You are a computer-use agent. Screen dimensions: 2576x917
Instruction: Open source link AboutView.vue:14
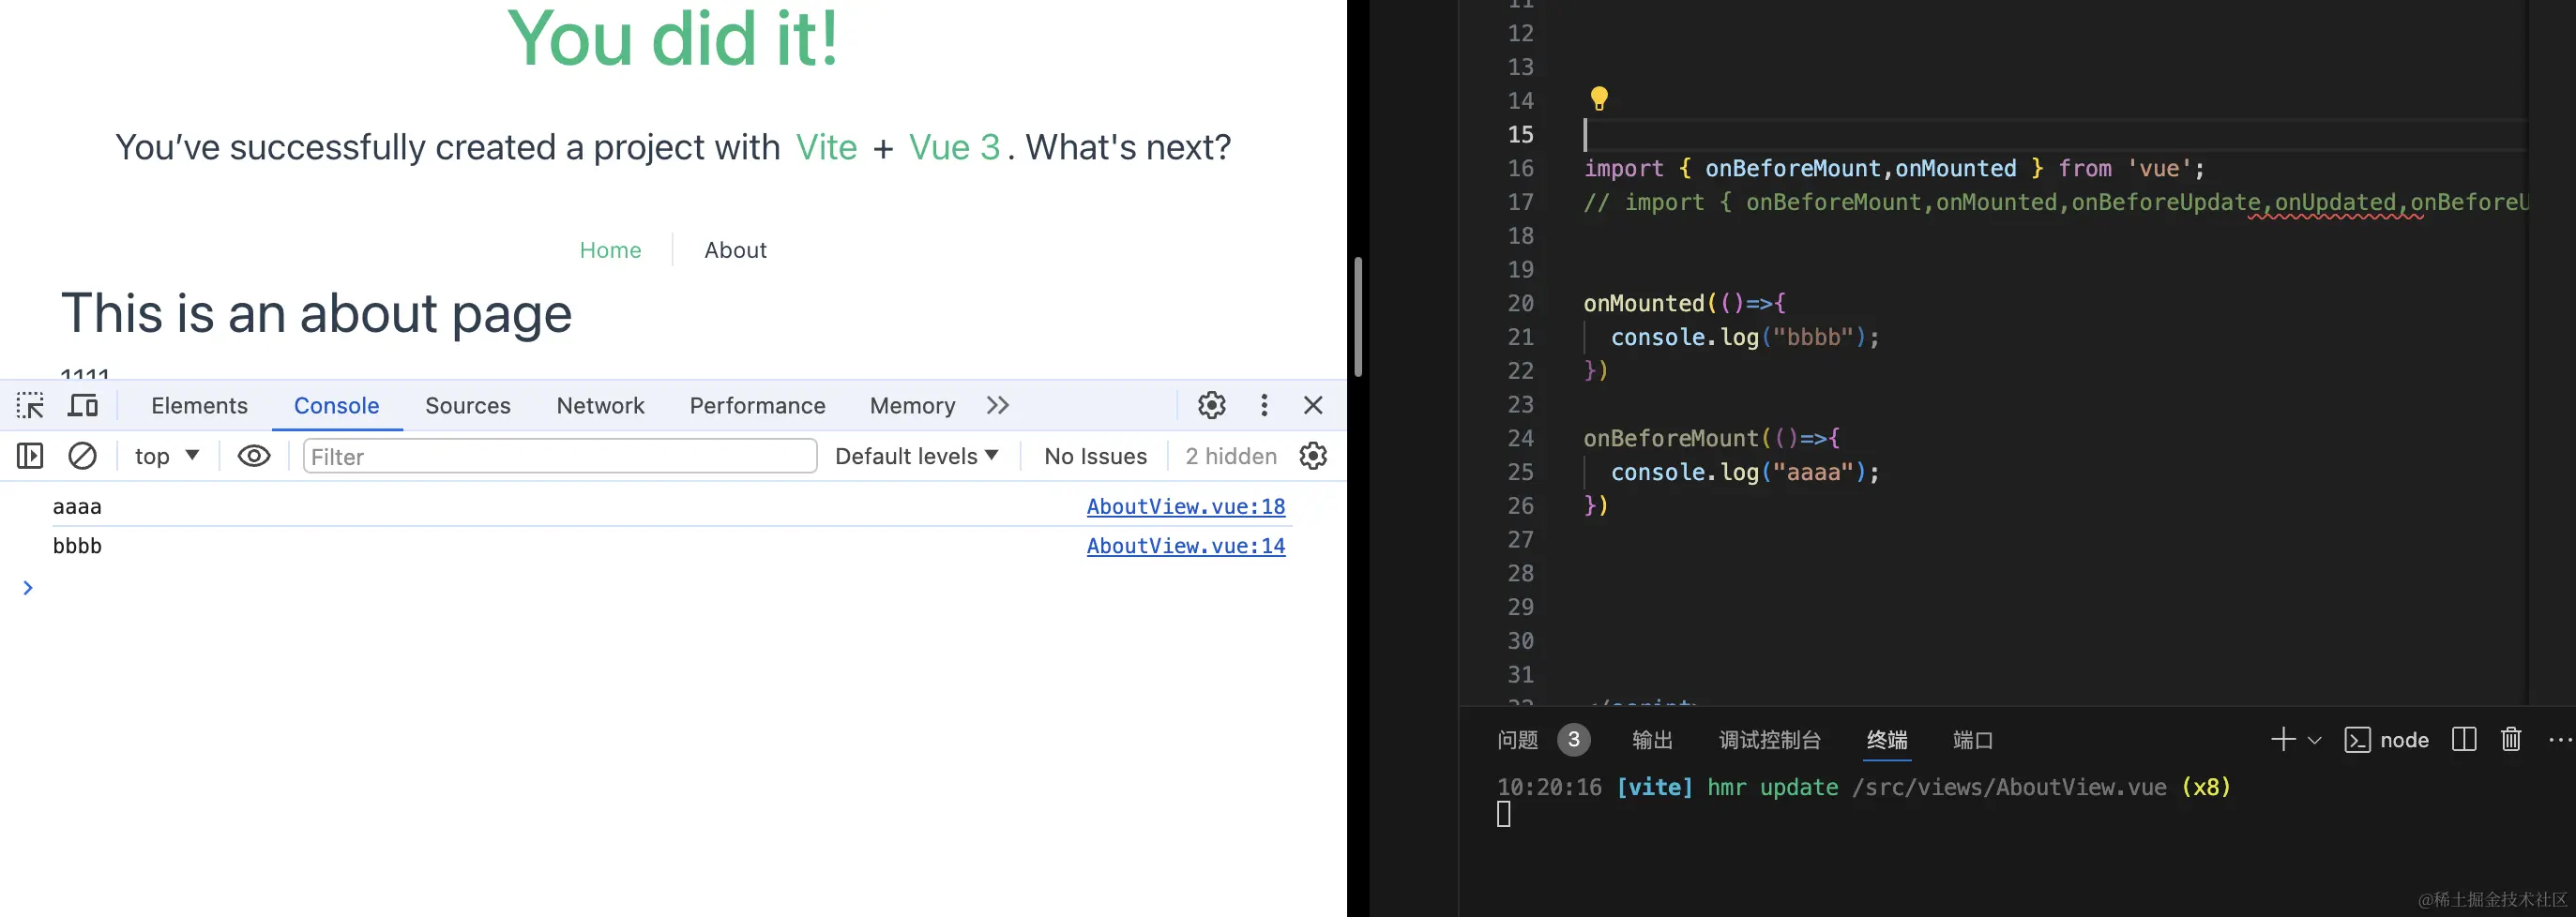click(x=1186, y=545)
